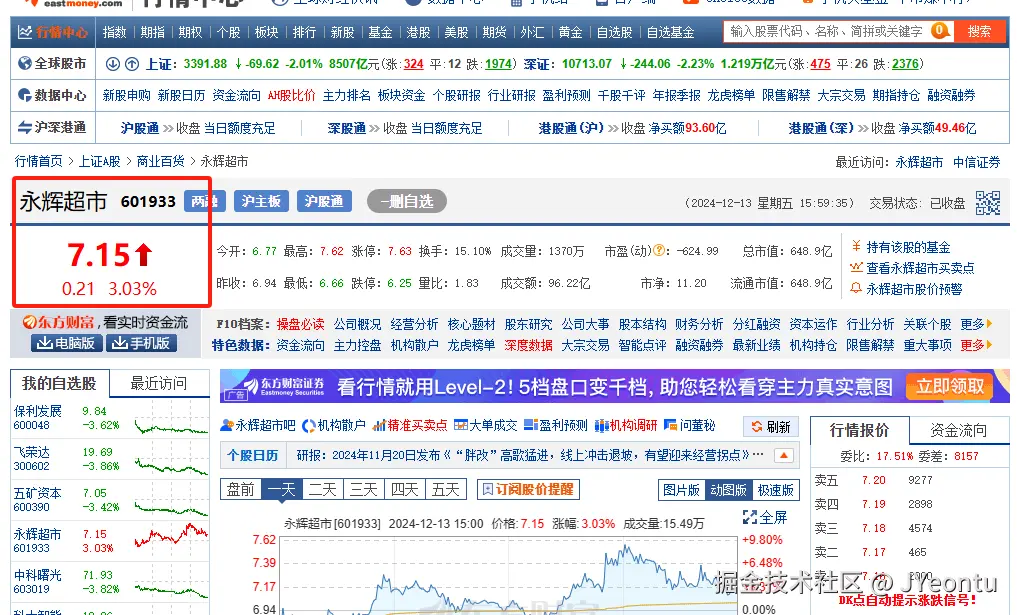Click the 沪股通 tag button
The image size is (1017, 615).
324,201
